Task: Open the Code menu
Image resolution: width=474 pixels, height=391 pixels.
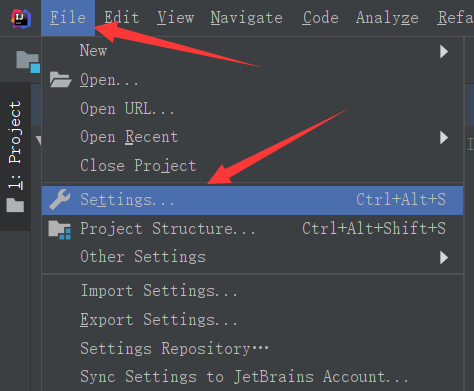Action: pos(320,18)
